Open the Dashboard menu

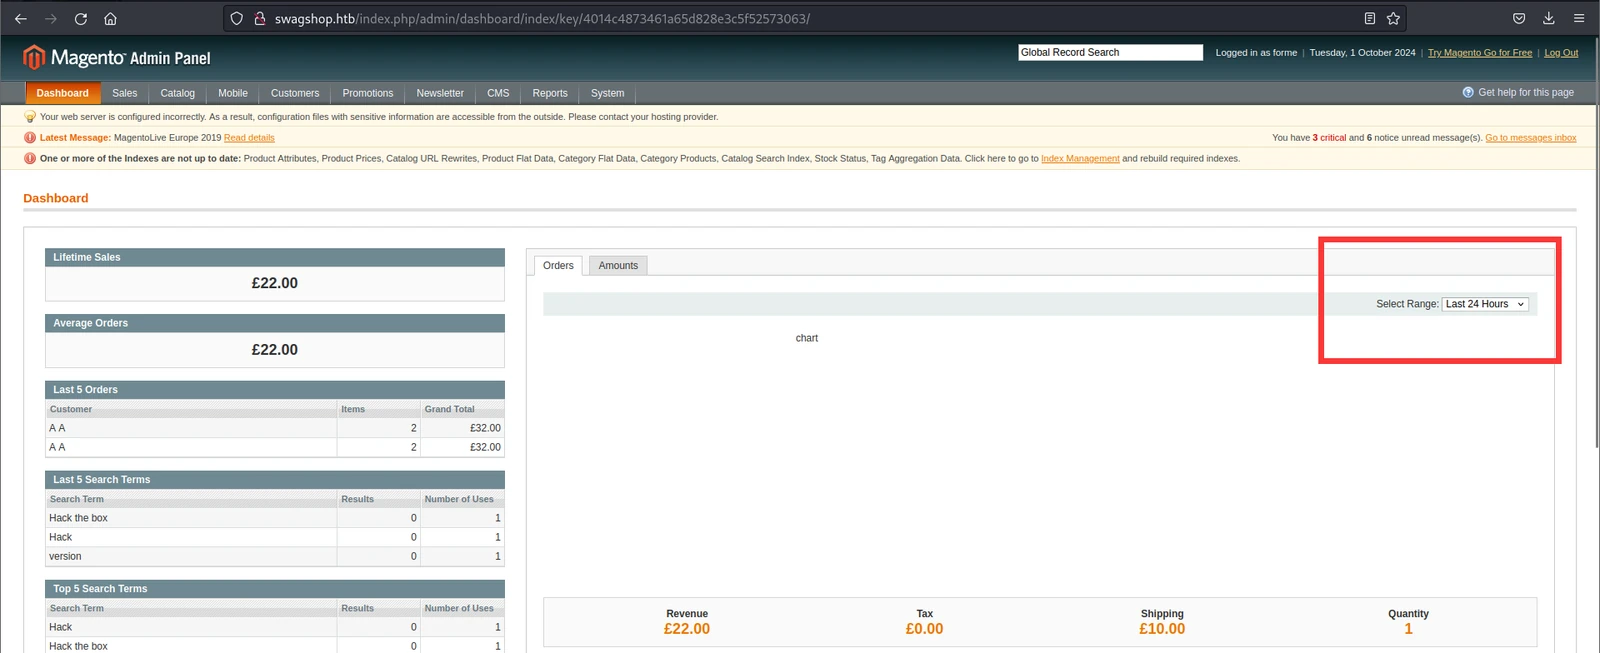pos(62,93)
